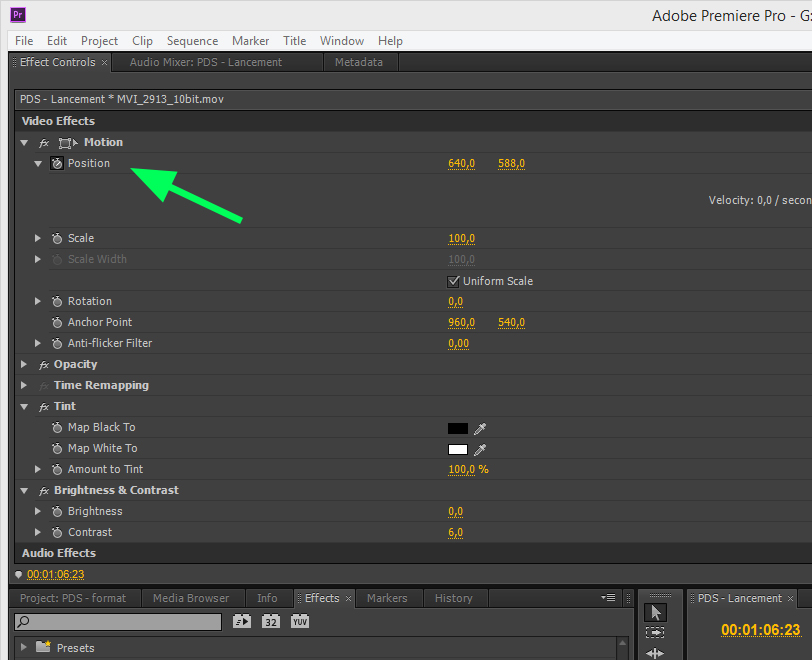The width and height of the screenshot is (812, 660).
Task: Close the Effect Controls tab
Action: click(104, 63)
